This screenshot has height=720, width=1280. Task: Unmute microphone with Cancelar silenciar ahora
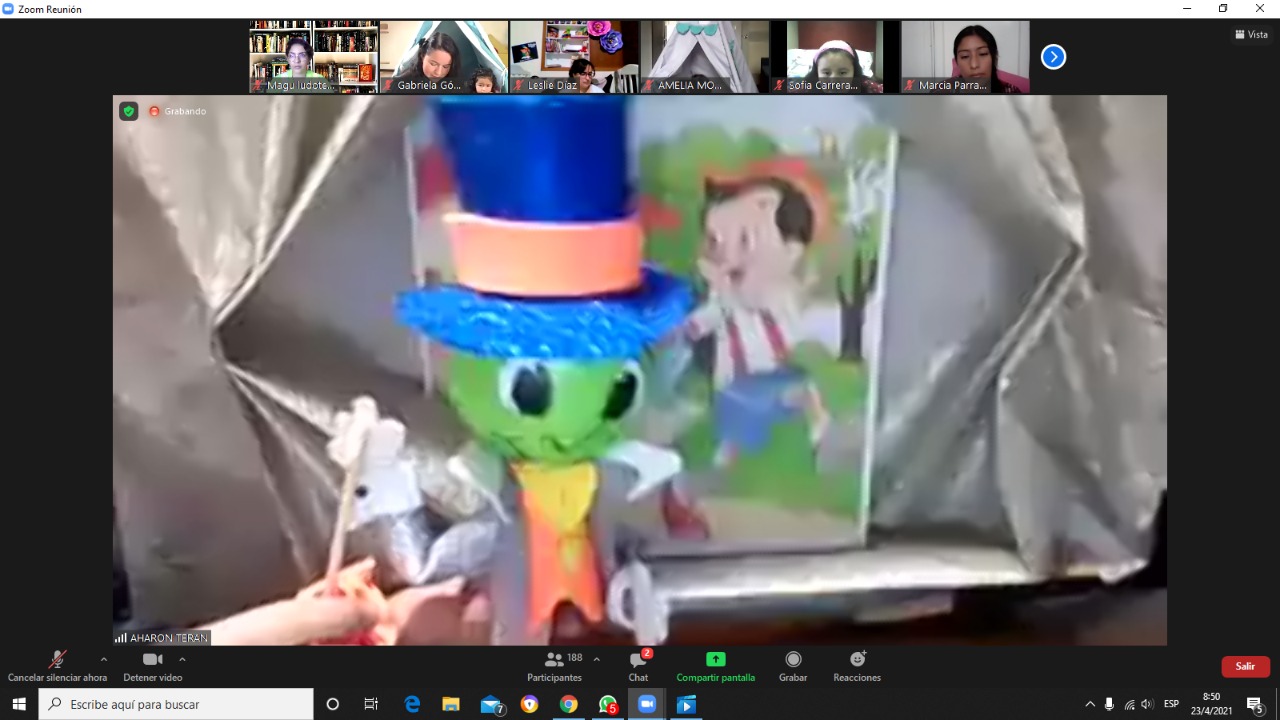tap(58, 667)
